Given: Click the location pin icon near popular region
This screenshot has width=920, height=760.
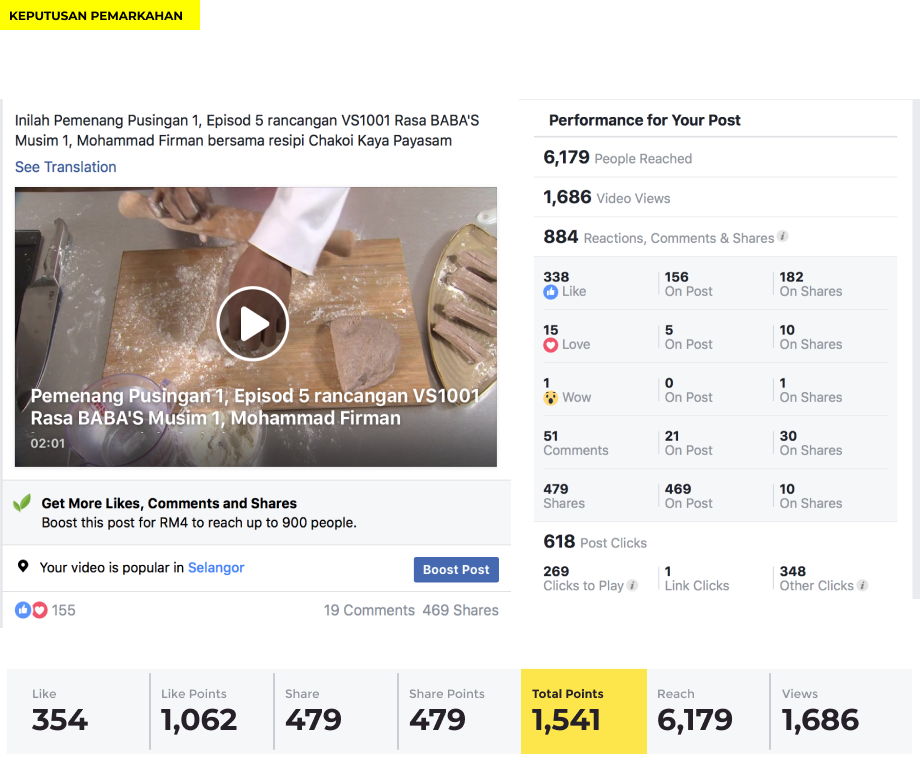Looking at the screenshot, I should pos(23,566).
